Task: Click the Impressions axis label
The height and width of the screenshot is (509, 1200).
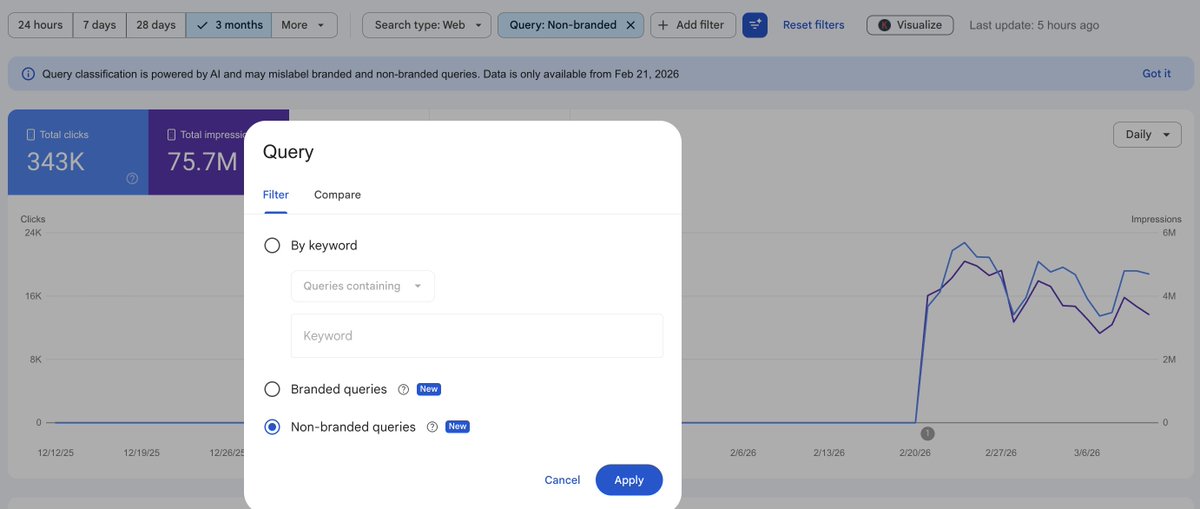Action: tap(1156, 219)
